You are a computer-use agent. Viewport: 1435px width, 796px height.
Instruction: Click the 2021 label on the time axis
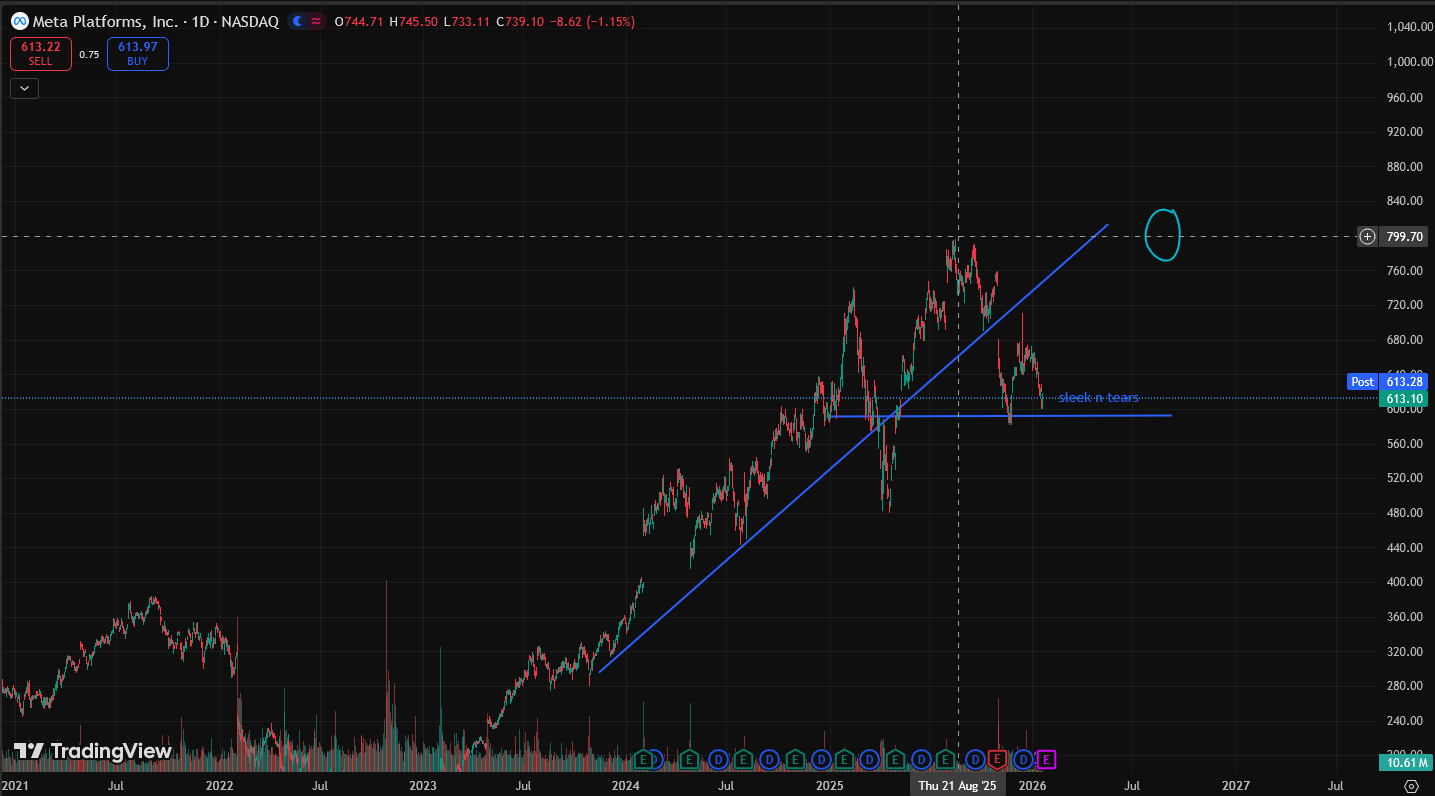point(15,787)
